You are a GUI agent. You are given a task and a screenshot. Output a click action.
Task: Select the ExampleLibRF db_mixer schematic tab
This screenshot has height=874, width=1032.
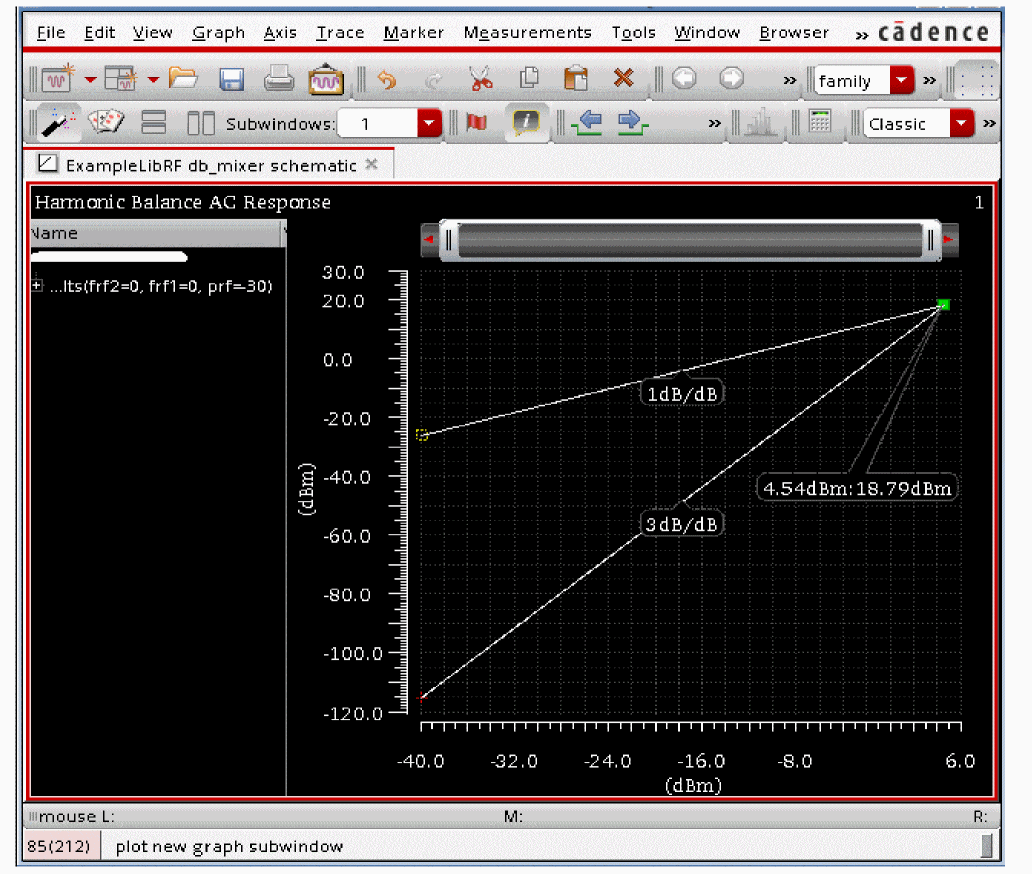tap(210, 165)
